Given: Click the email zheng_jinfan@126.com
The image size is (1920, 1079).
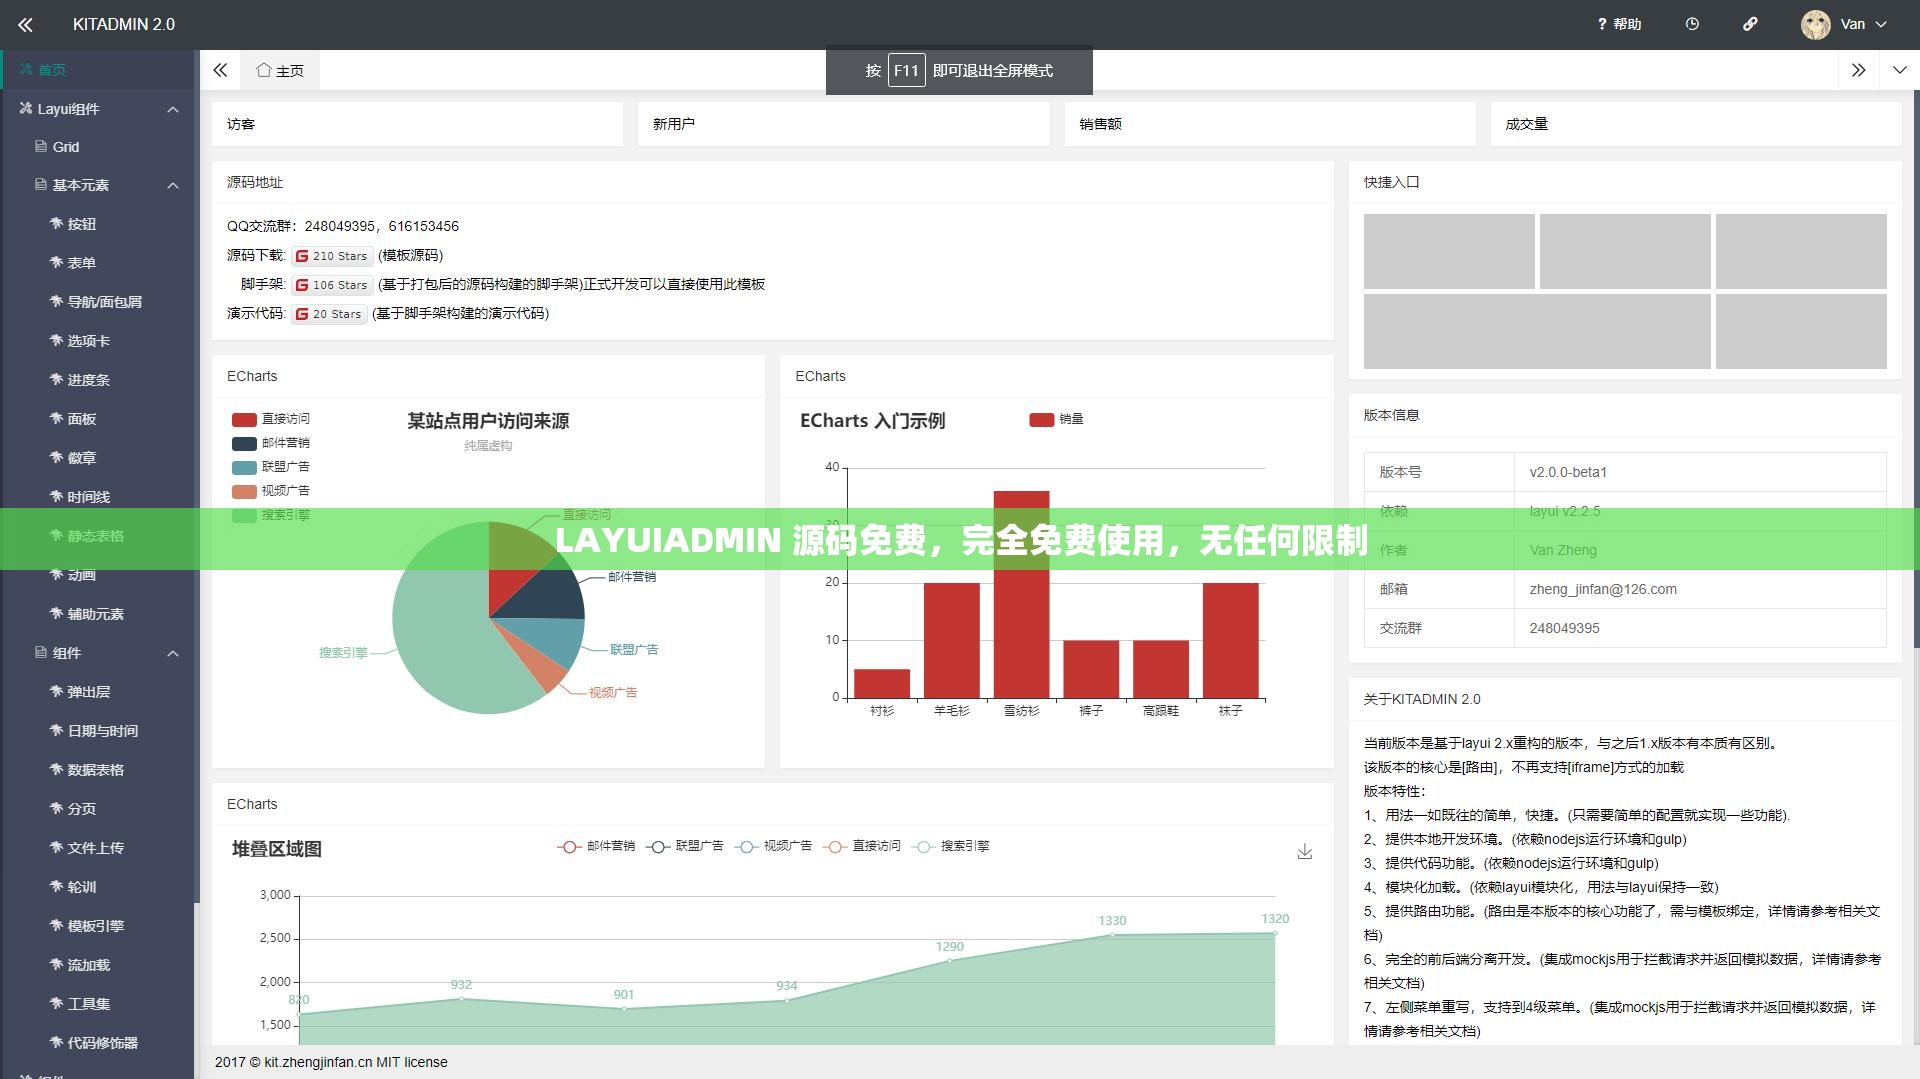Looking at the screenshot, I should click(x=1603, y=589).
